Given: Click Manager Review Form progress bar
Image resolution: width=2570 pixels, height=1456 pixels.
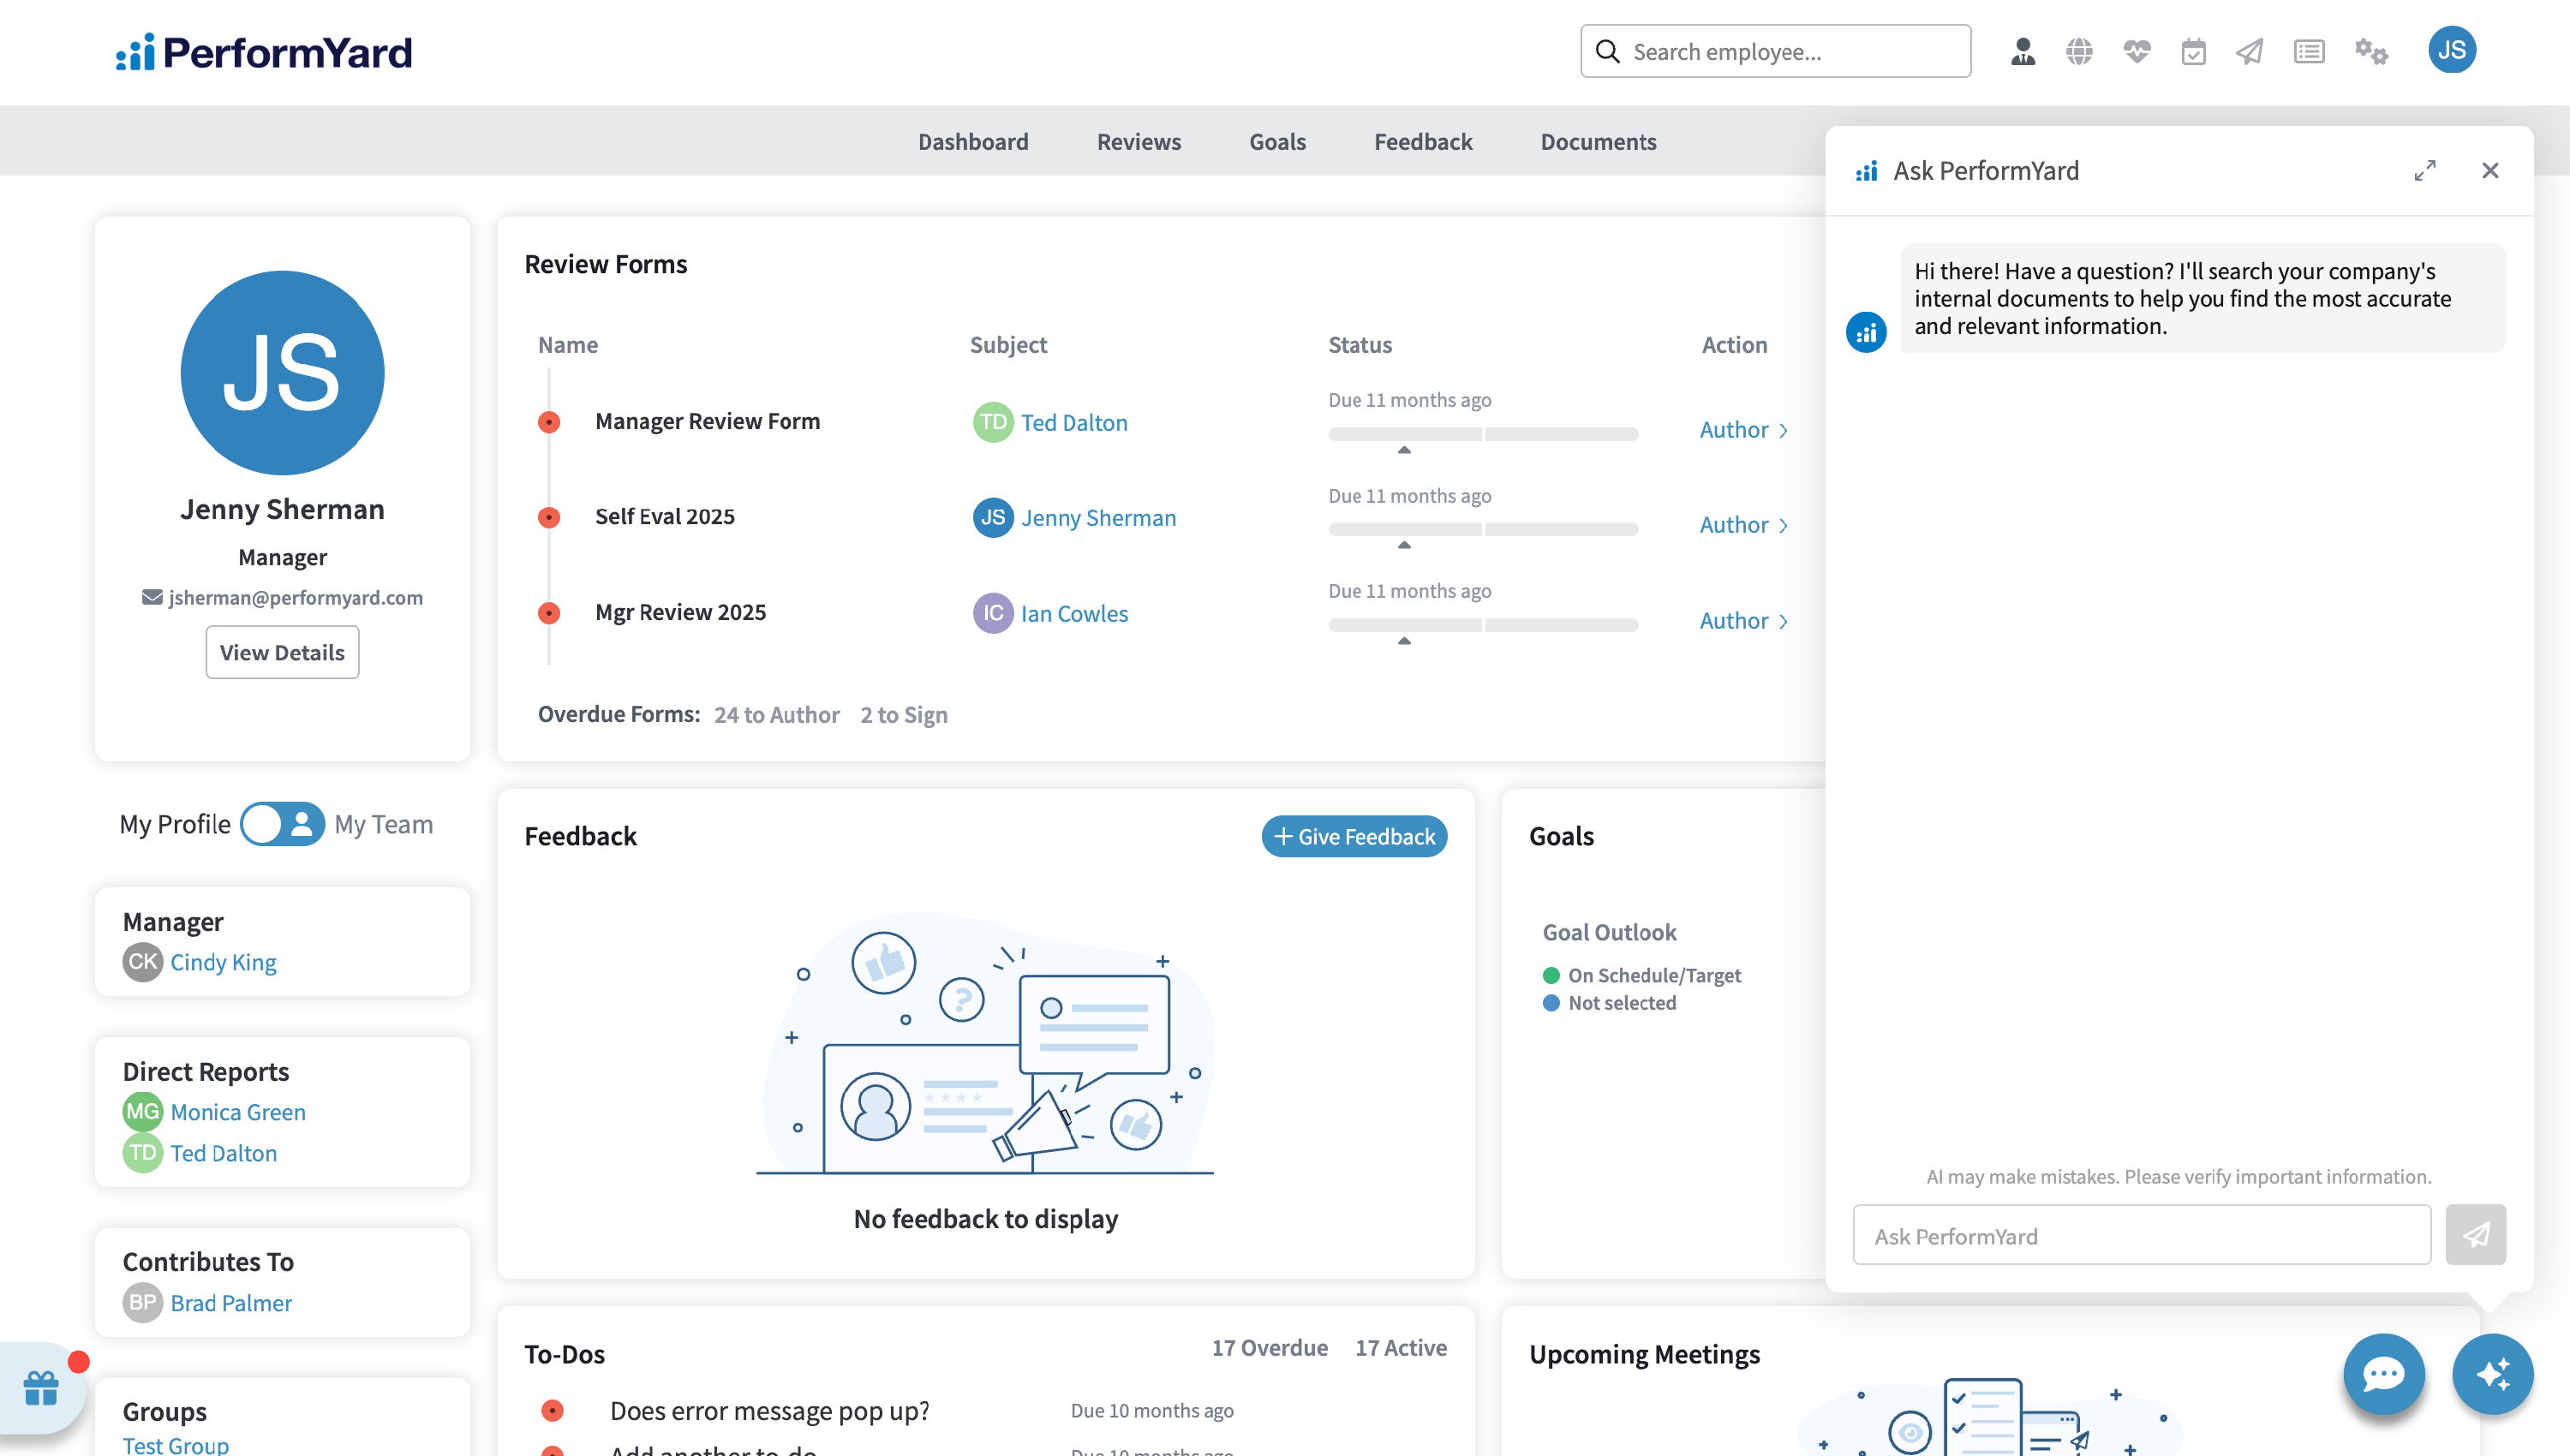Looking at the screenshot, I should [1482, 434].
